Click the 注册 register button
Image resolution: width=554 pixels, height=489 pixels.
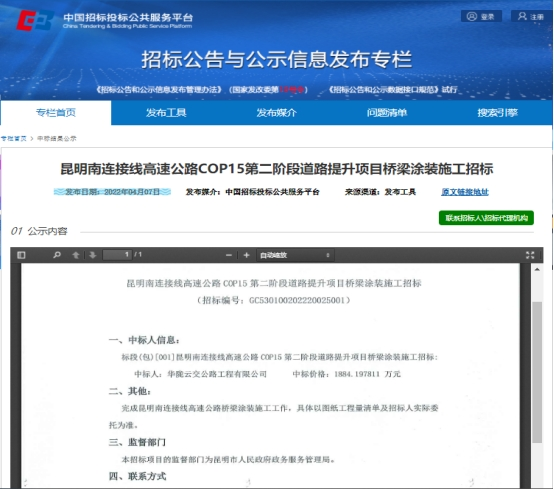point(531,16)
